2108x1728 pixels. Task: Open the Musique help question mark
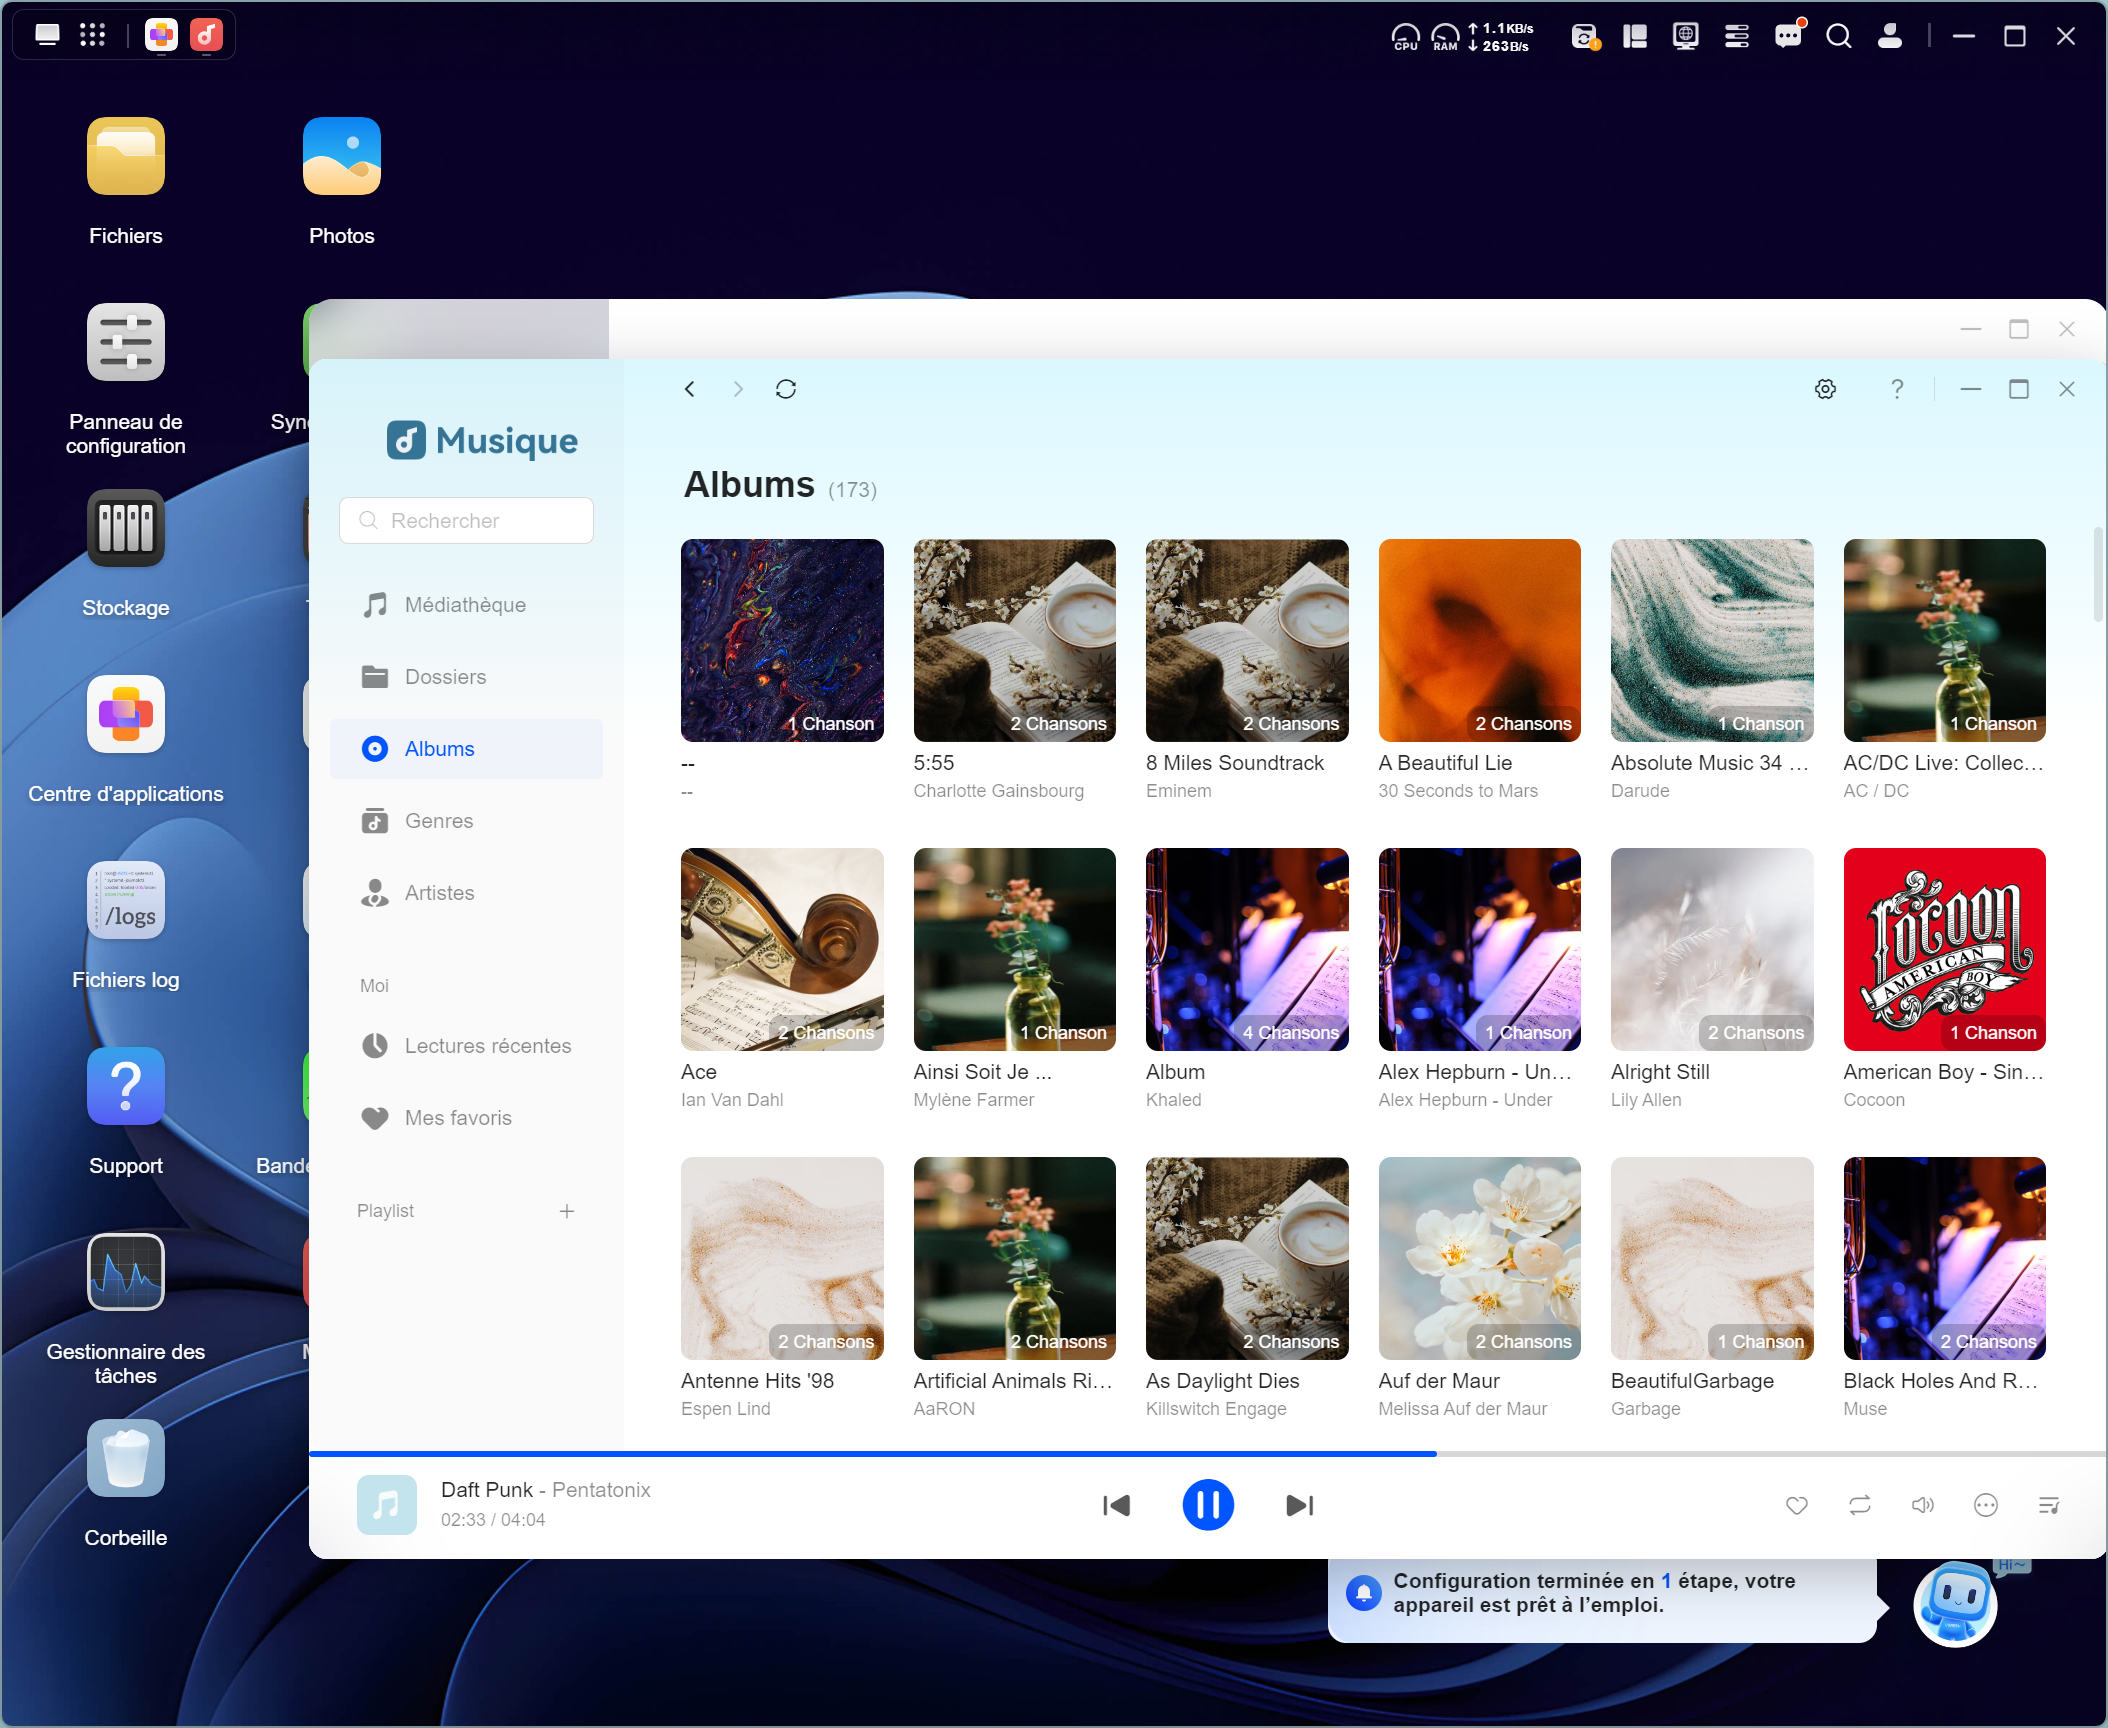(1897, 389)
